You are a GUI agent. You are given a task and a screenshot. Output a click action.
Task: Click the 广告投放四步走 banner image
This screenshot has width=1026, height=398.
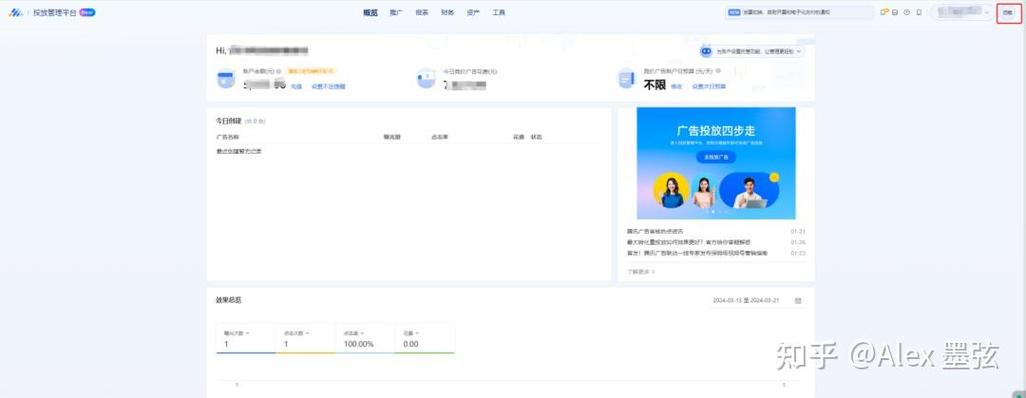point(716,163)
